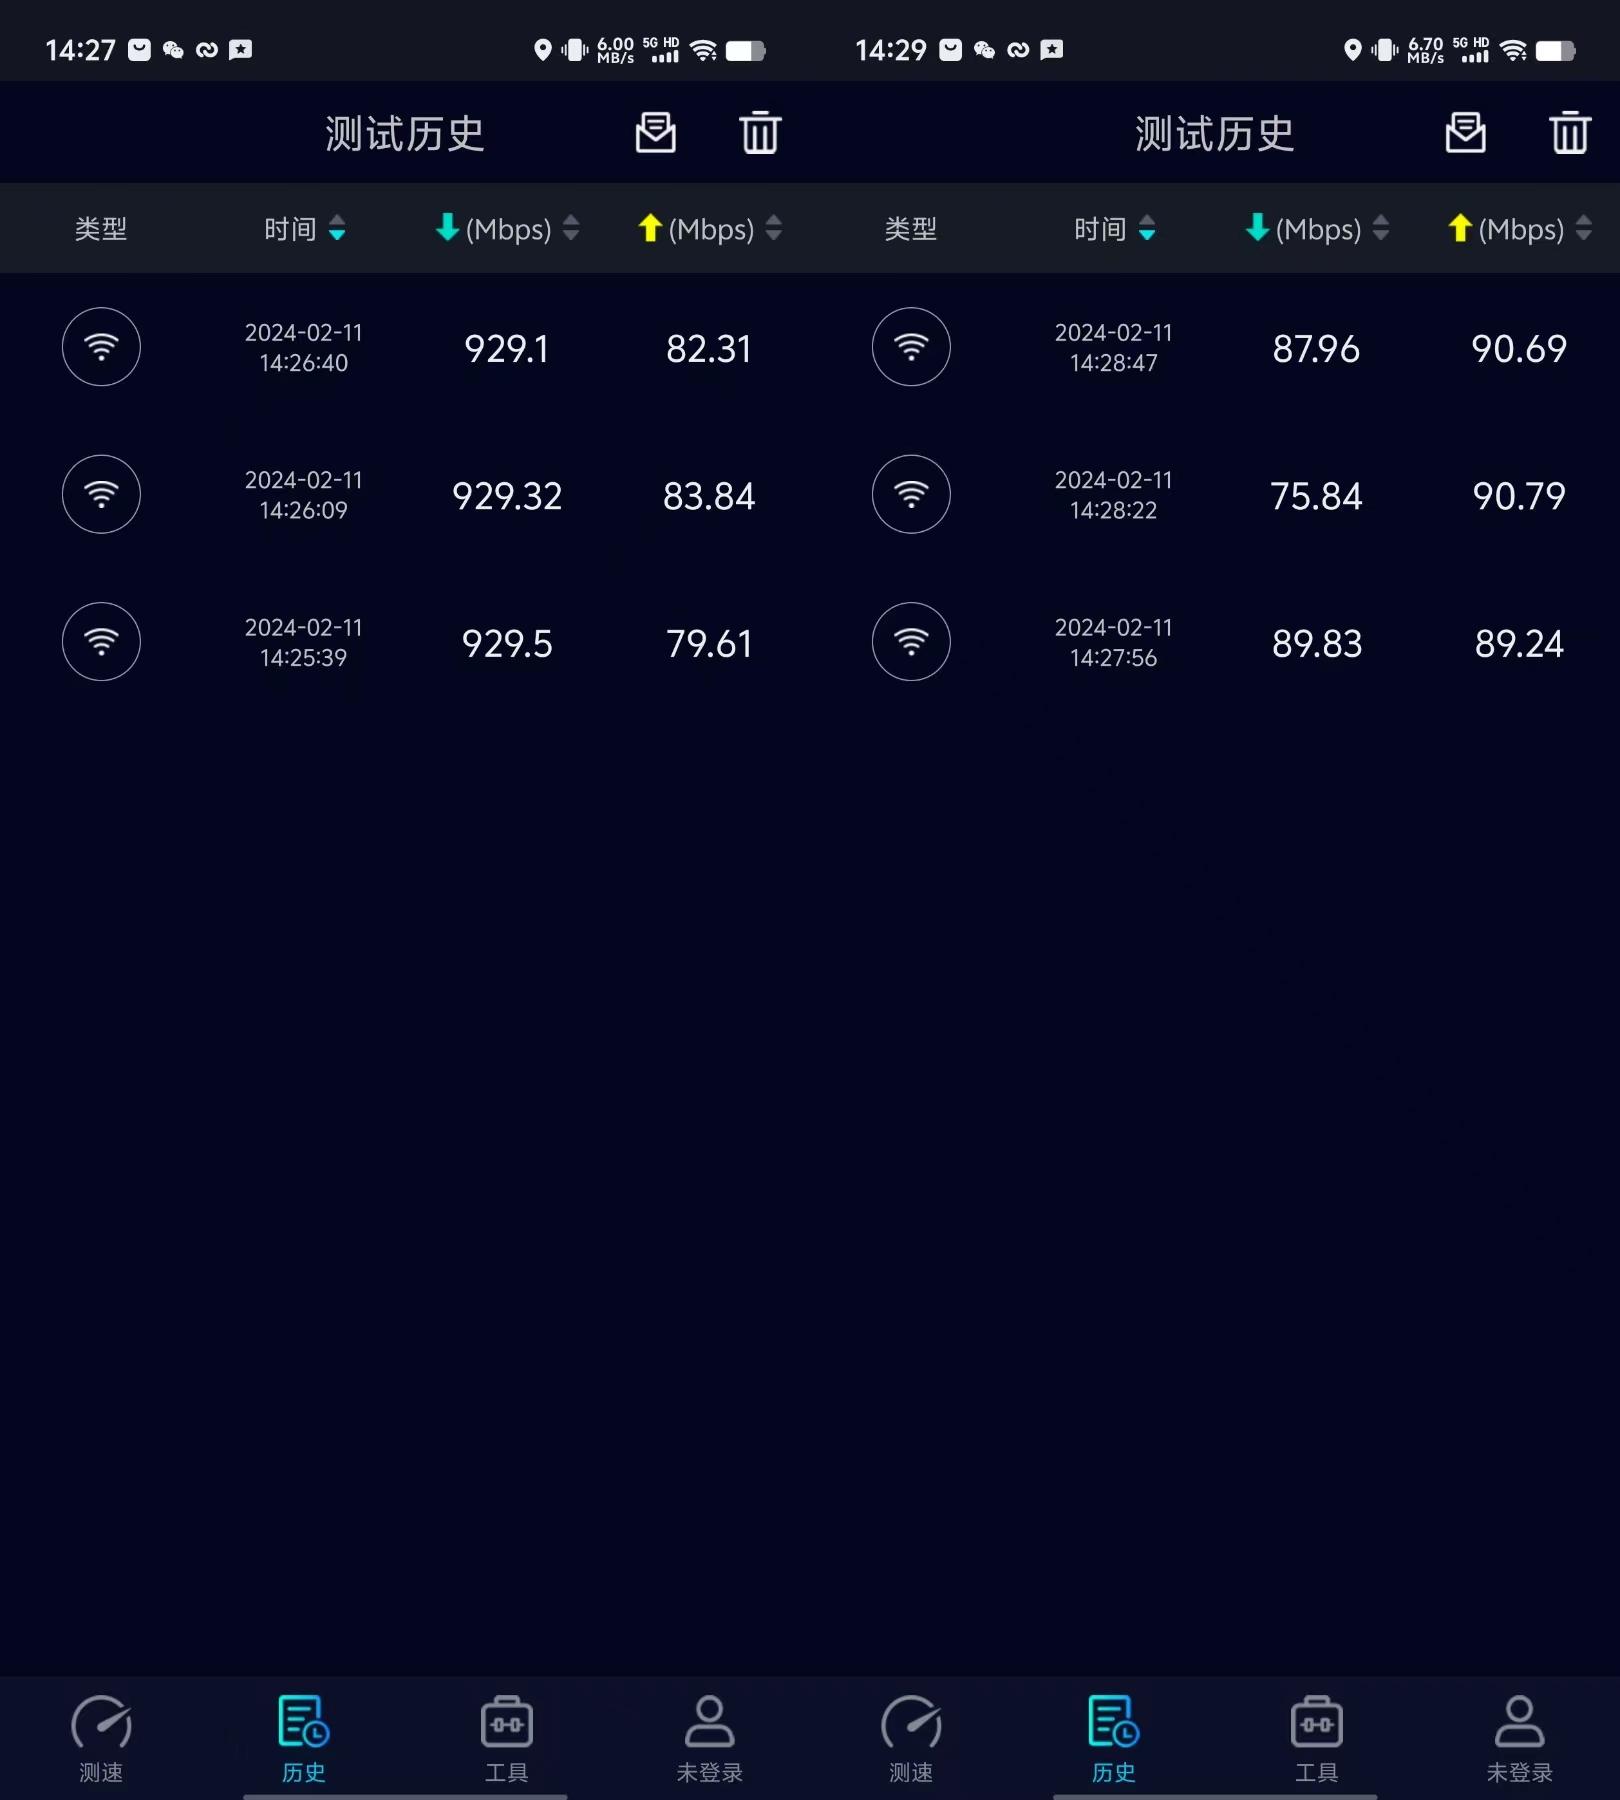Sort by upload Mbps column in left screen

coord(710,229)
